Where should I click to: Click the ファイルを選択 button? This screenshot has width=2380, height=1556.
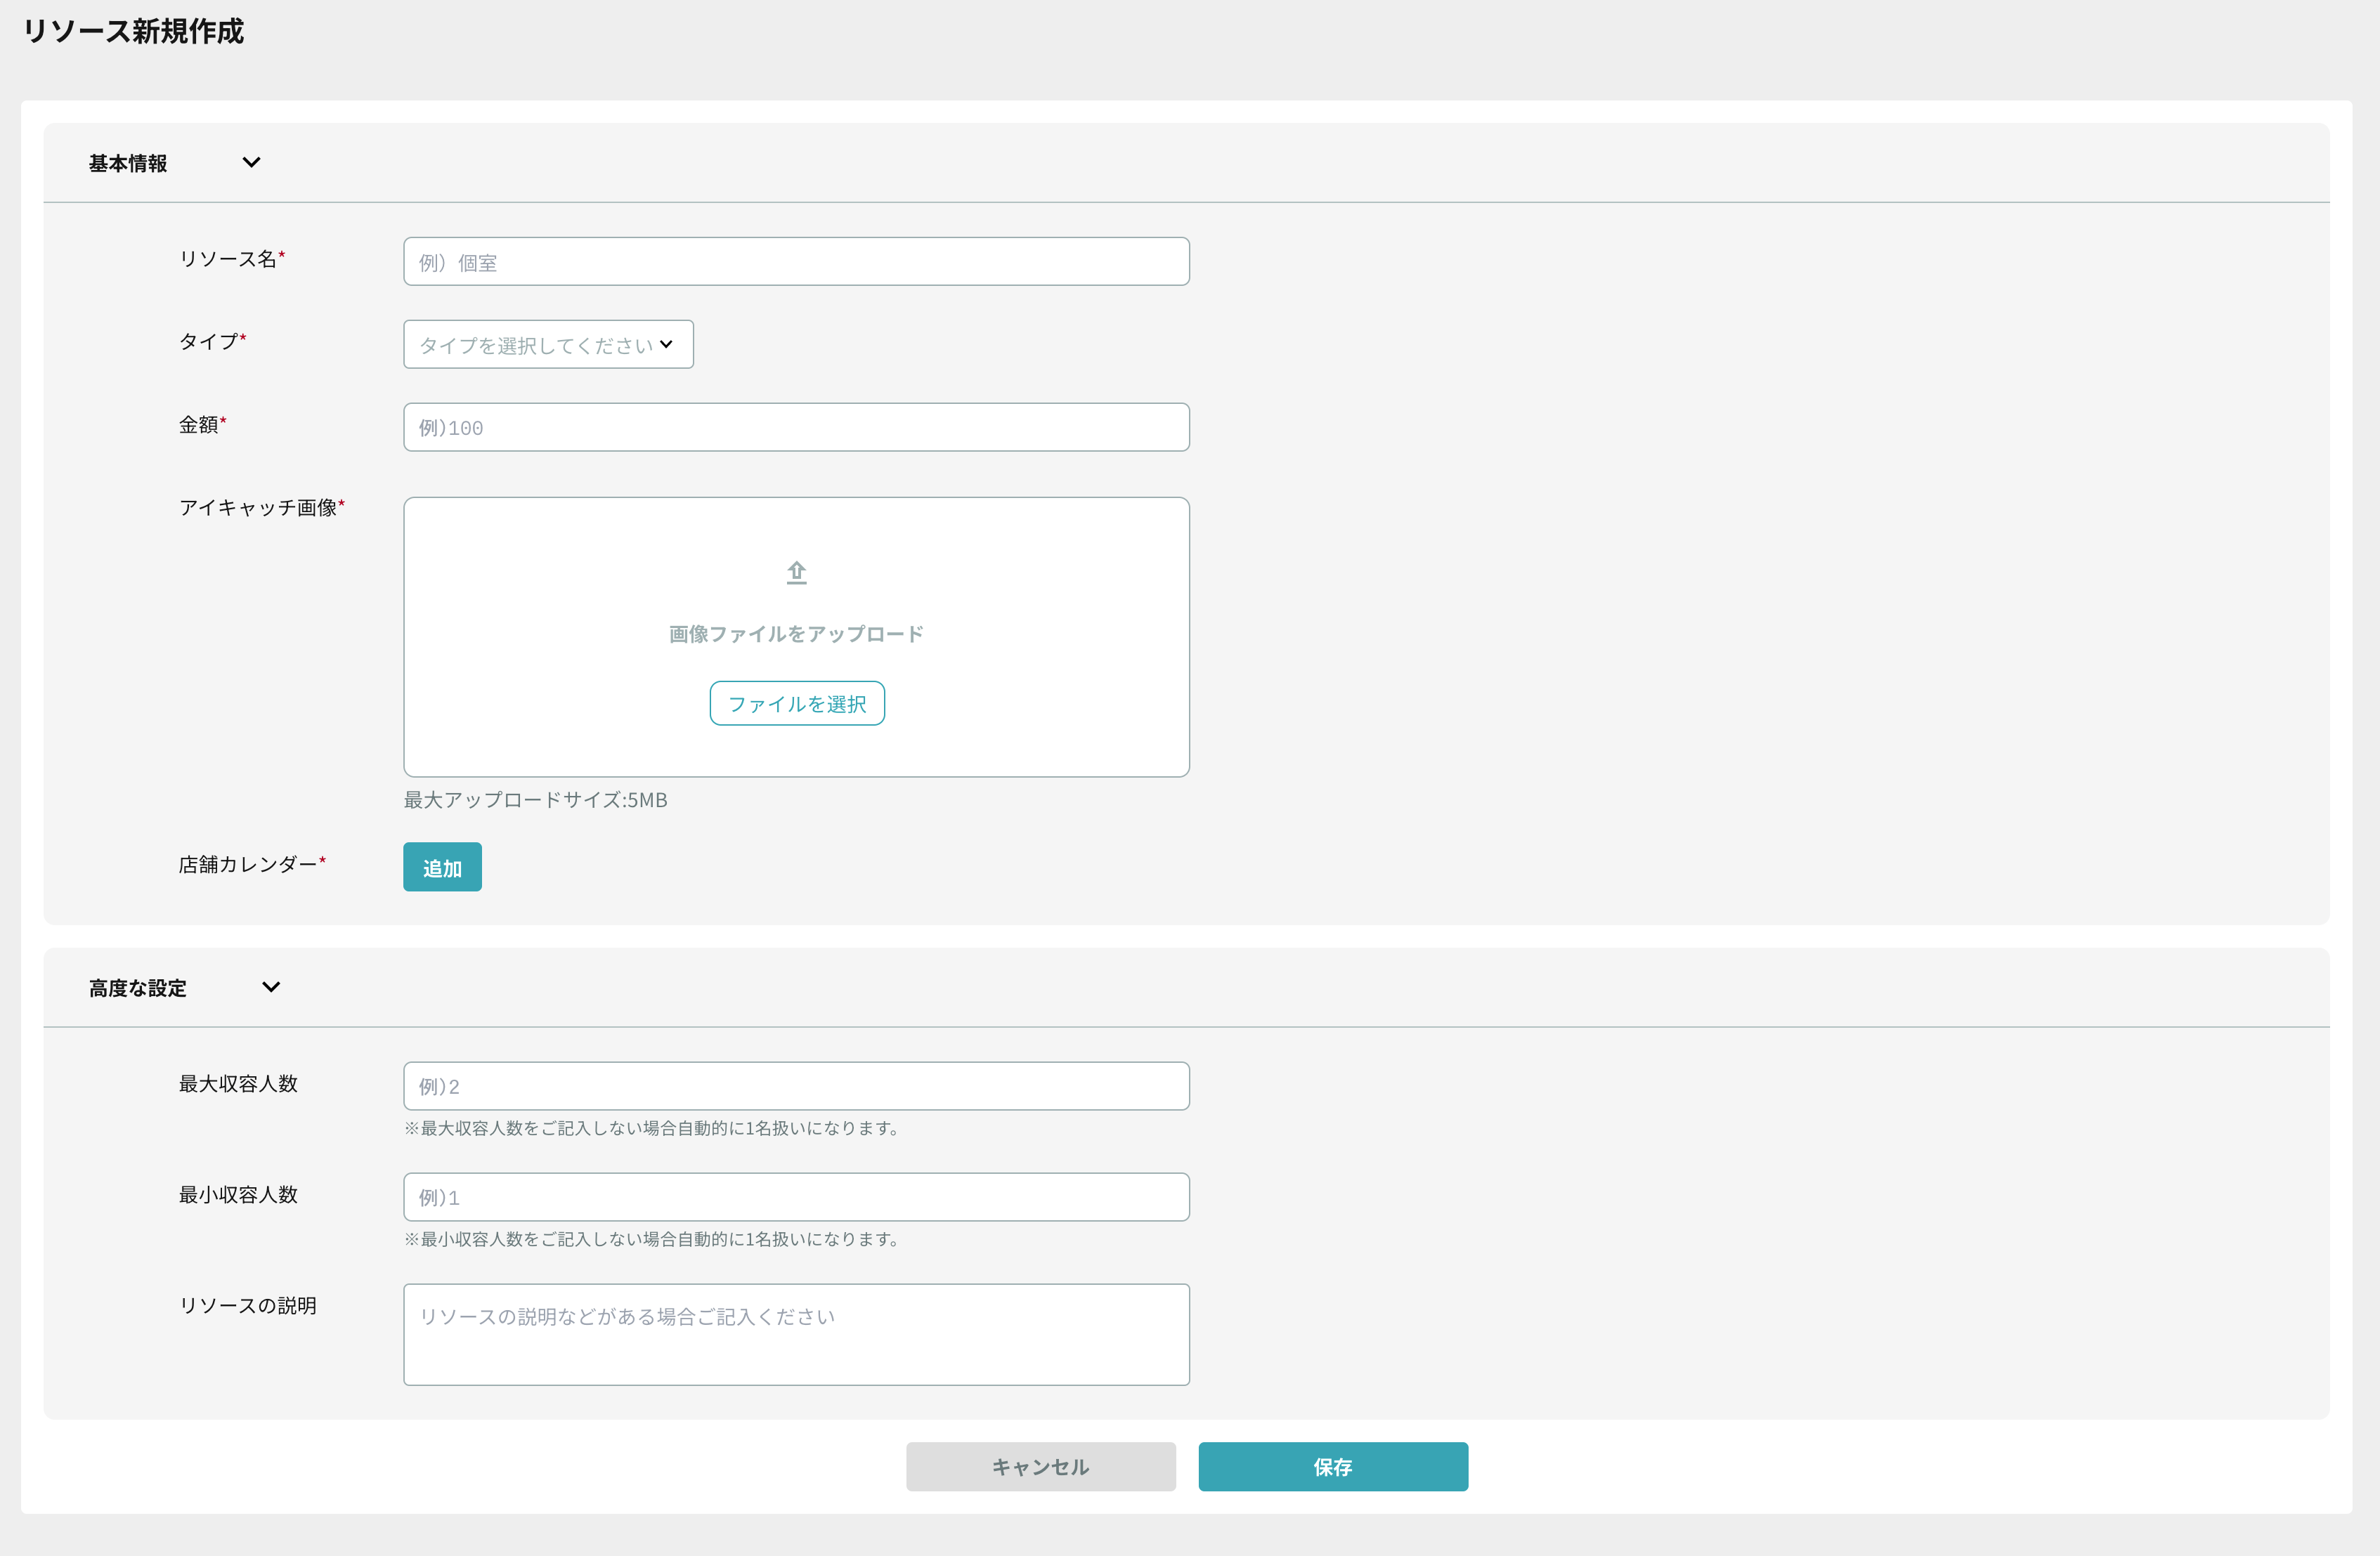tap(797, 703)
